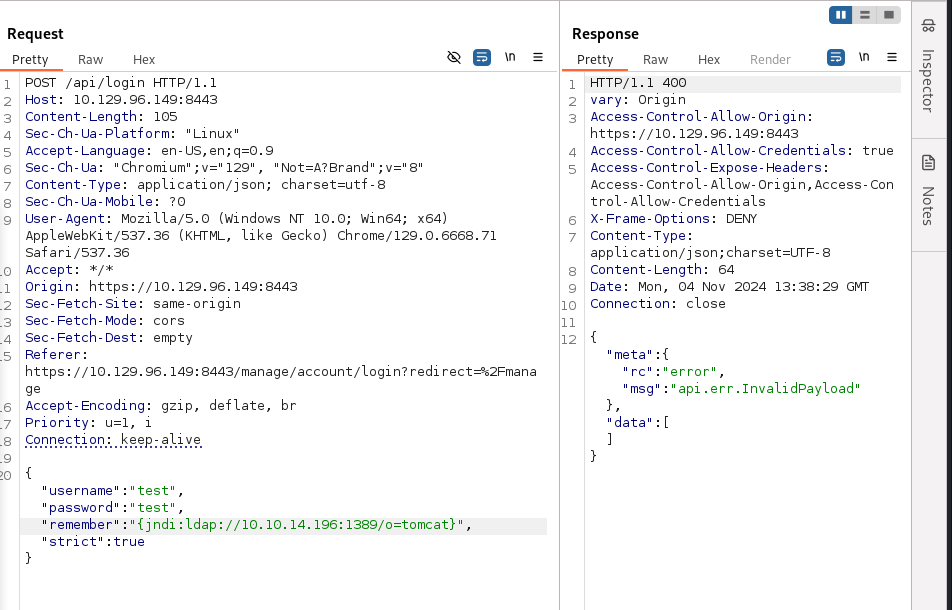Switch to Request Pretty tab
Image resolution: width=952 pixels, height=610 pixels.
tap(30, 59)
